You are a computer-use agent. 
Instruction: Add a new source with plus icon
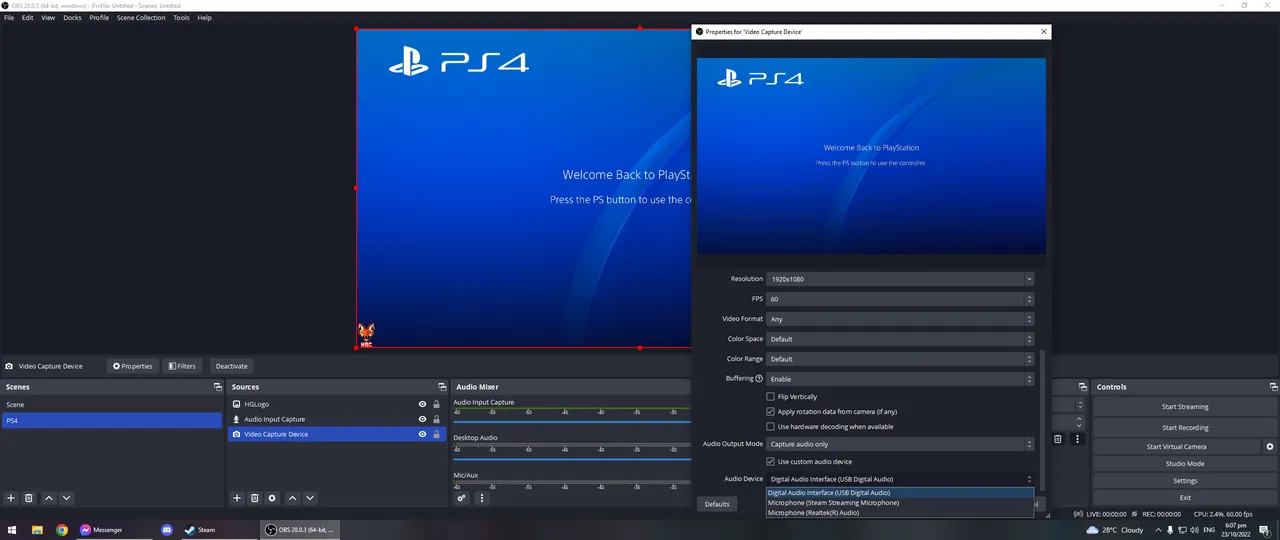(x=237, y=498)
